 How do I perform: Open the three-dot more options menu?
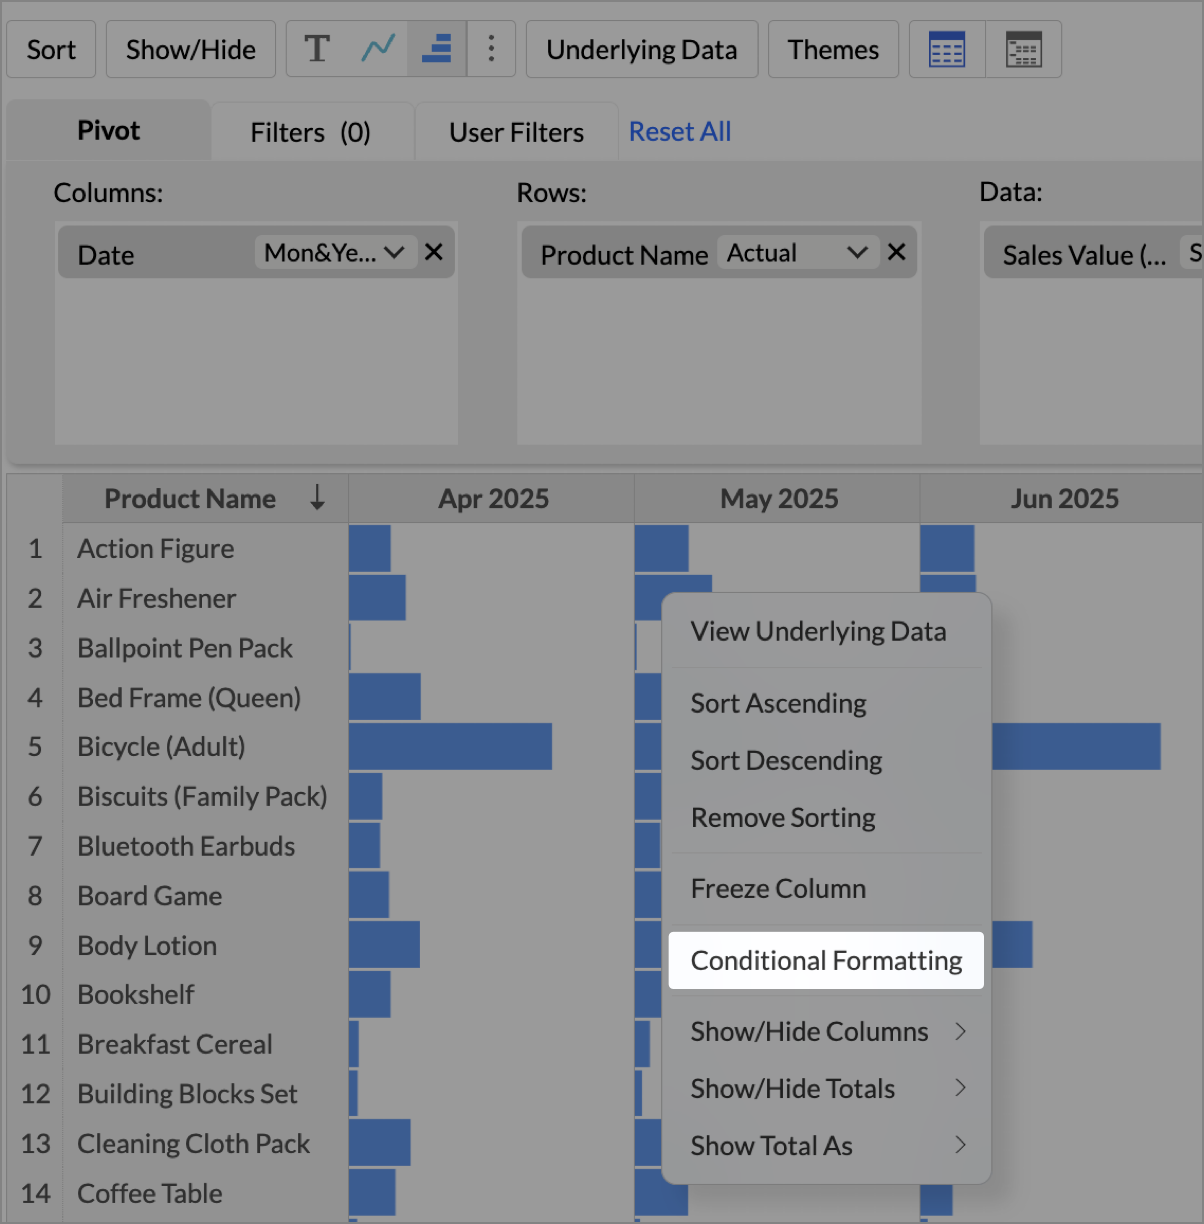point(491,49)
